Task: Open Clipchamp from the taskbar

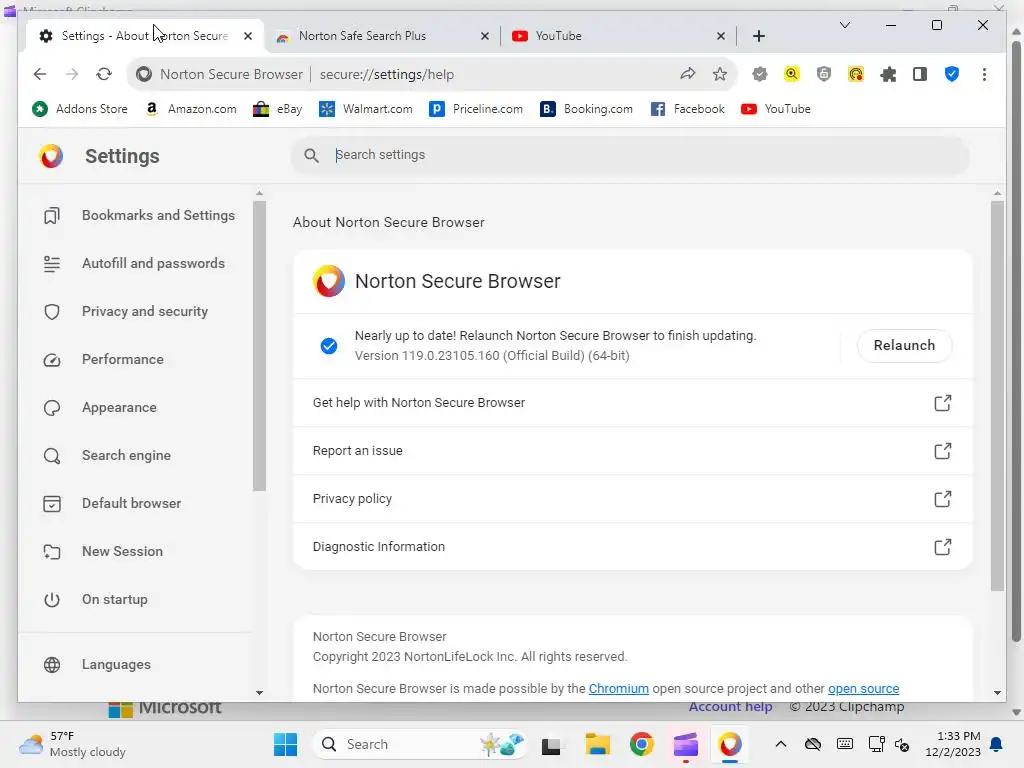Action: pyautogui.click(x=686, y=744)
